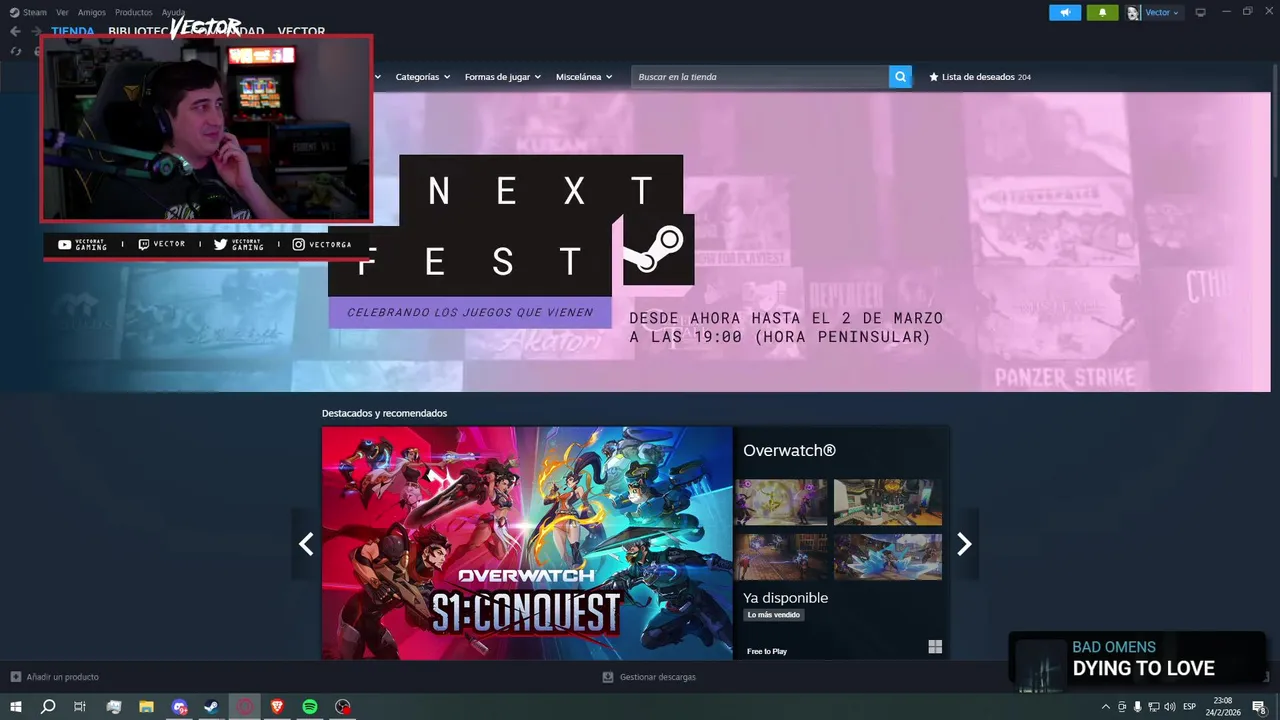The width and height of the screenshot is (1280, 720).
Task: Click the Bad Omens Dying to Love widget
Action: [1137, 659]
